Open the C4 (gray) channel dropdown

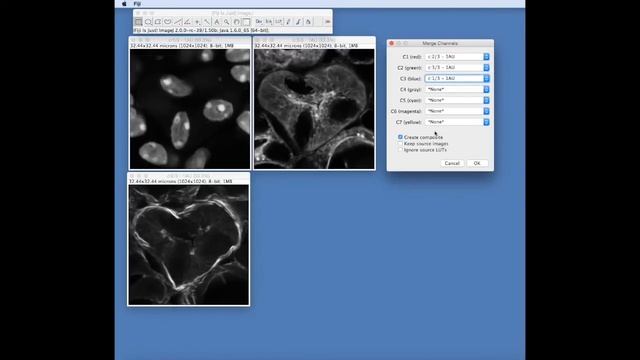(457, 89)
